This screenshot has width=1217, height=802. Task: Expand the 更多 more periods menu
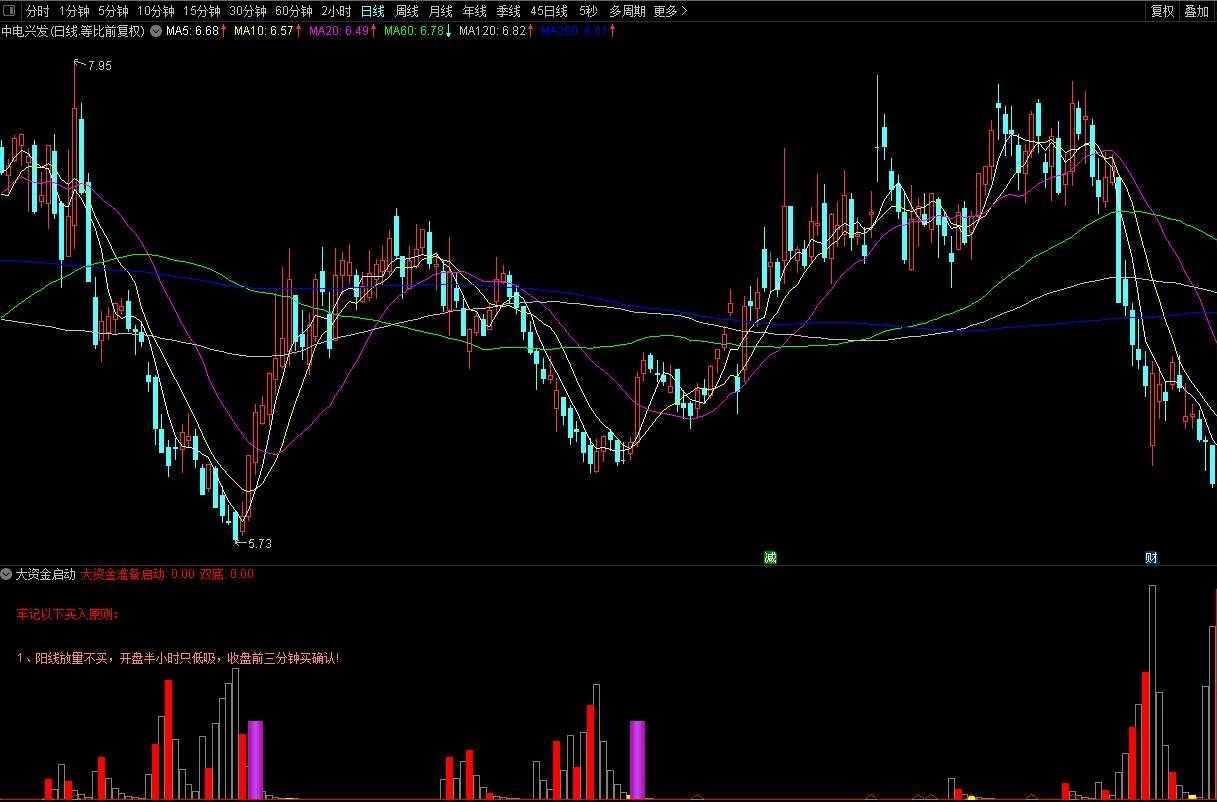point(671,12)
